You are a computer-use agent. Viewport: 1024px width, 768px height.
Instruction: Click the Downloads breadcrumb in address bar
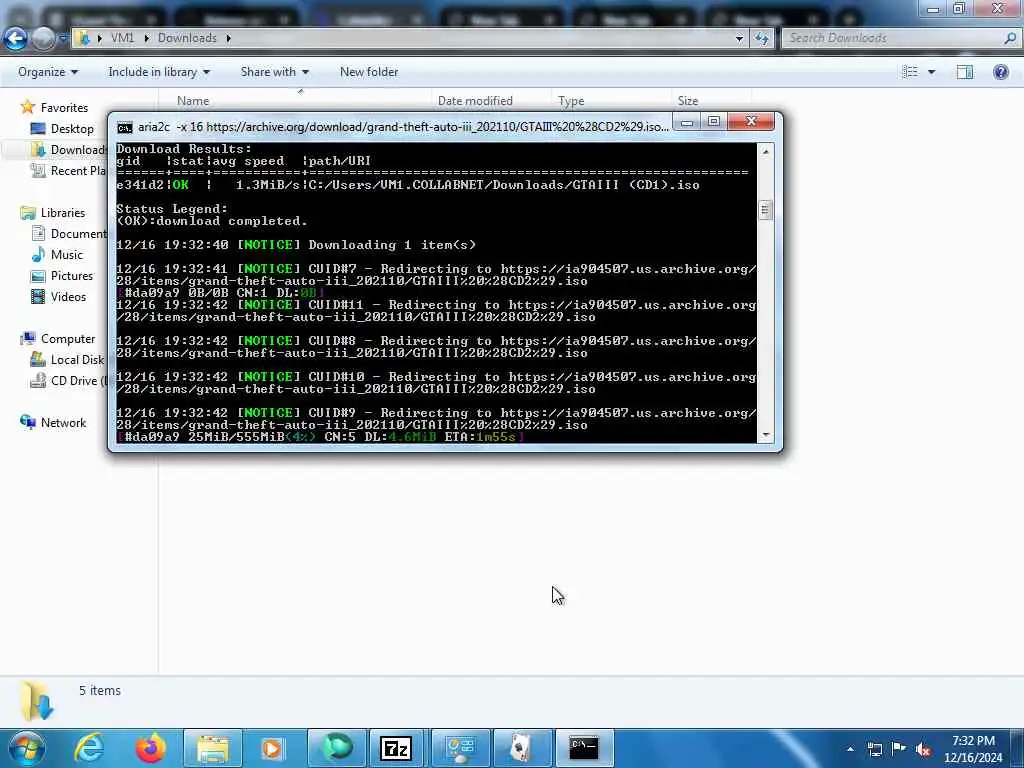pyautogui.click(x=187, y=38)
